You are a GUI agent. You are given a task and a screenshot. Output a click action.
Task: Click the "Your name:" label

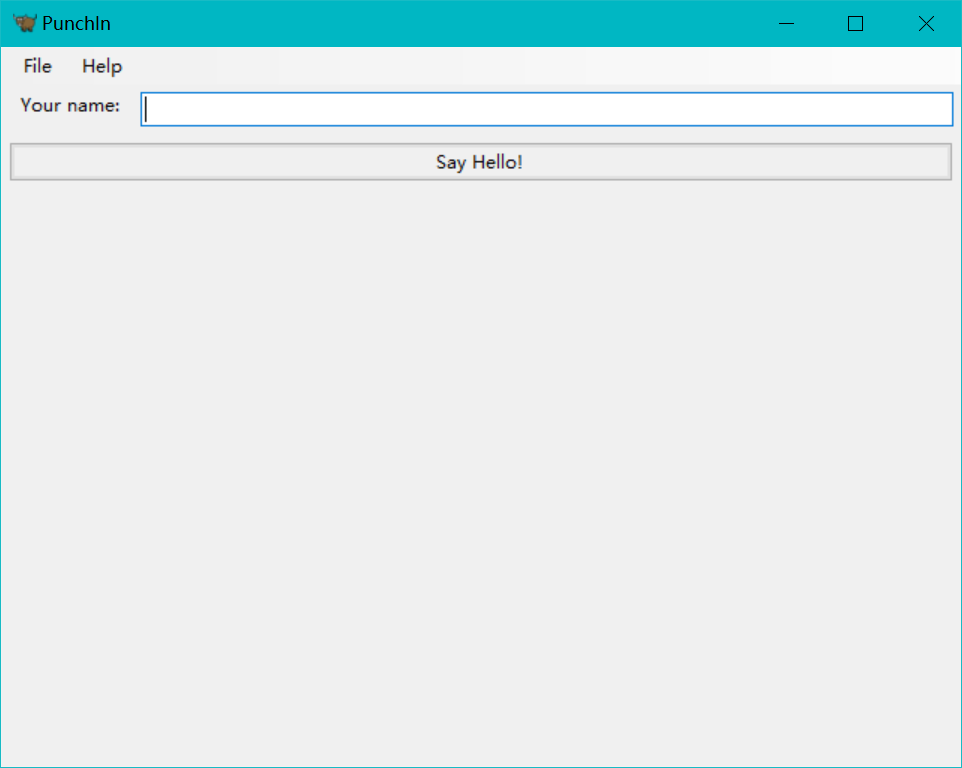point(70,105)
